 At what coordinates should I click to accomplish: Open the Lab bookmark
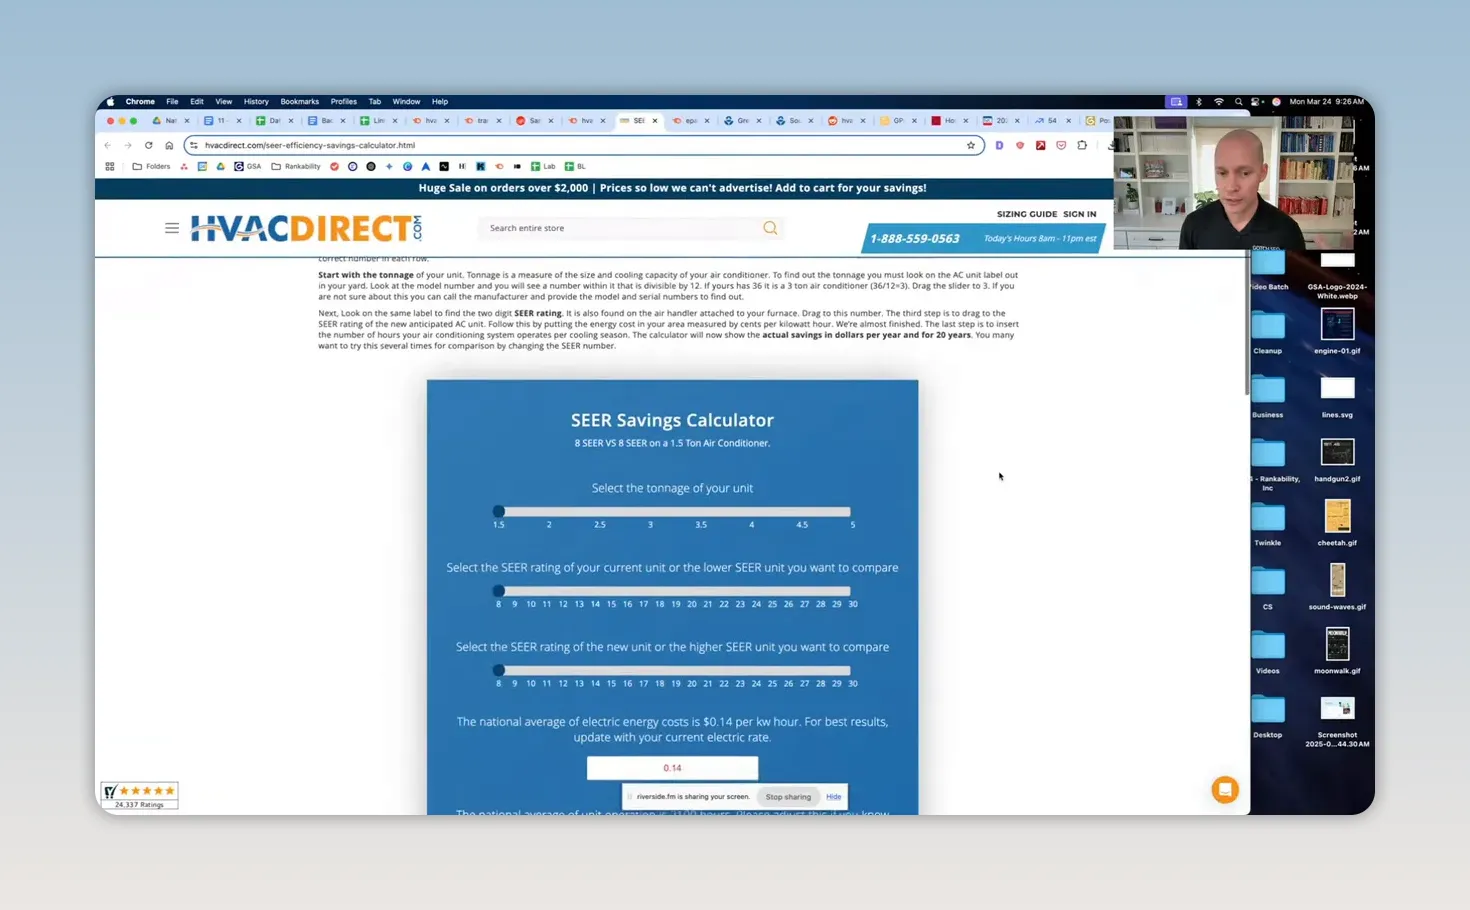(x=543, y=166)
